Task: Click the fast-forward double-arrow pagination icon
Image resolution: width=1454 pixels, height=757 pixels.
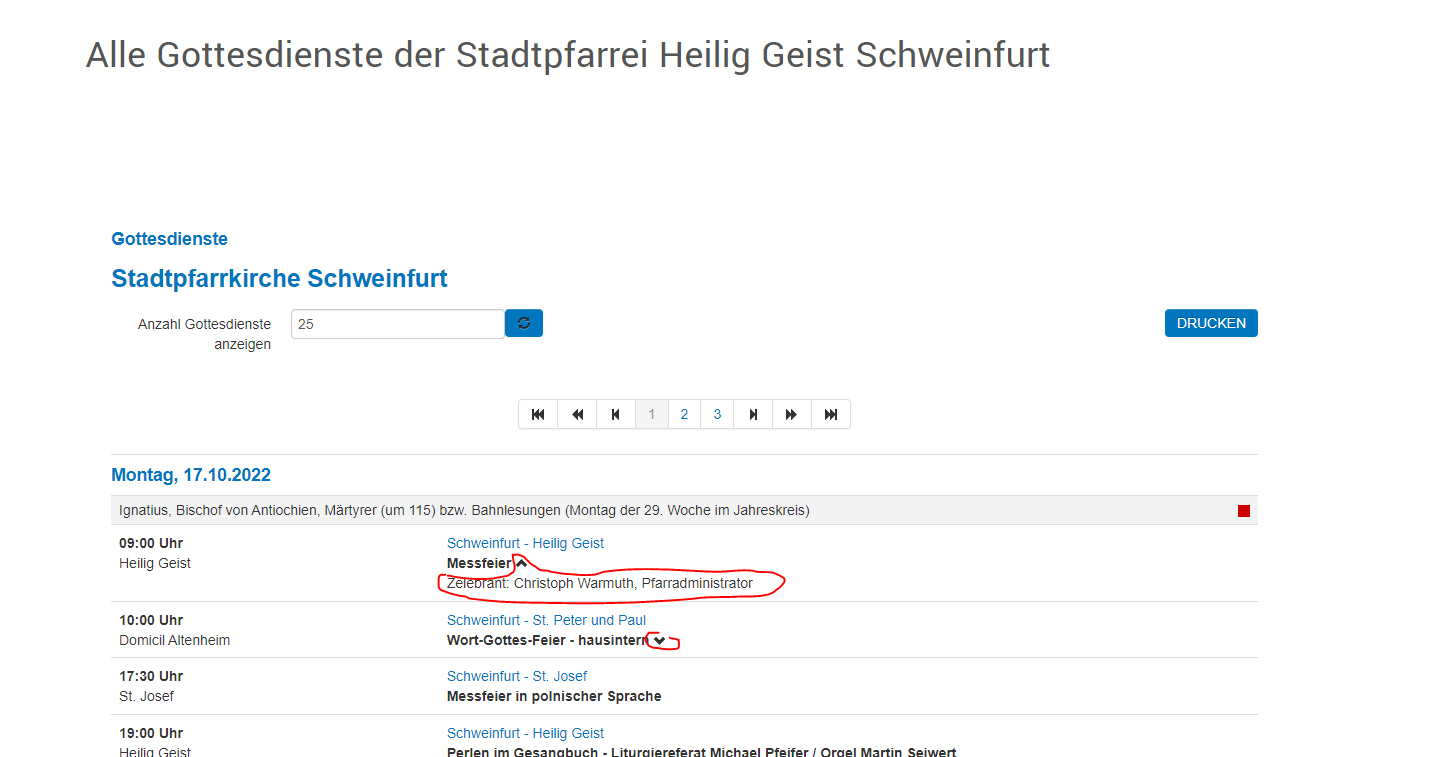Action: [x=791, y=414]
